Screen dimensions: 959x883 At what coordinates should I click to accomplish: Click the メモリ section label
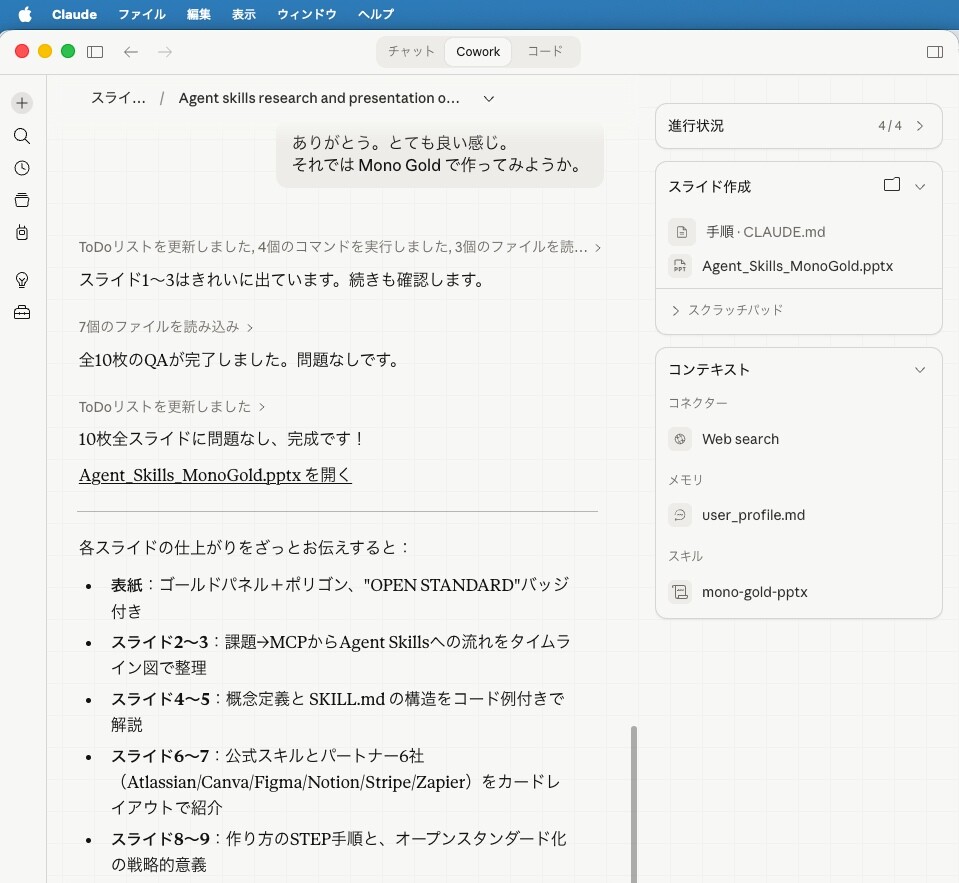(x=685, y=480)
